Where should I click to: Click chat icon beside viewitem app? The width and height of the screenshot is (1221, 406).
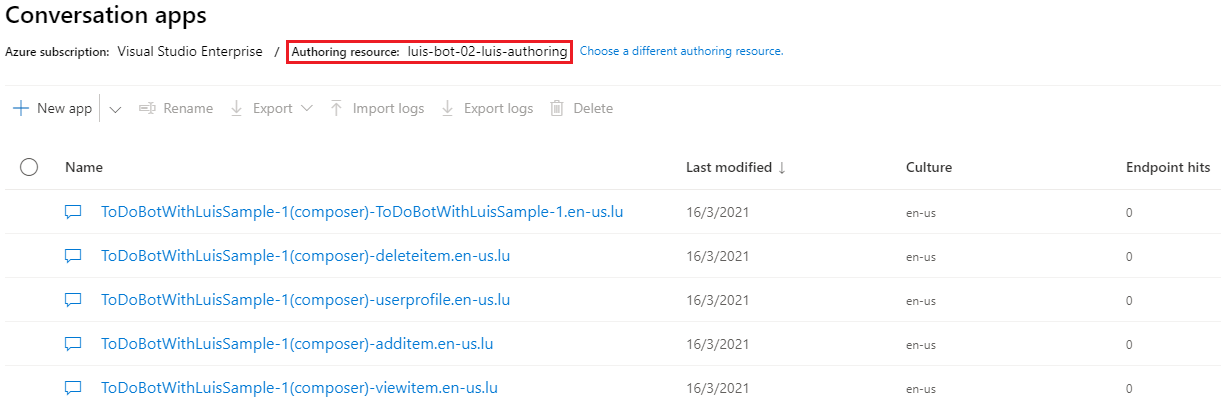pyautogui.click(x=73, y=388)
